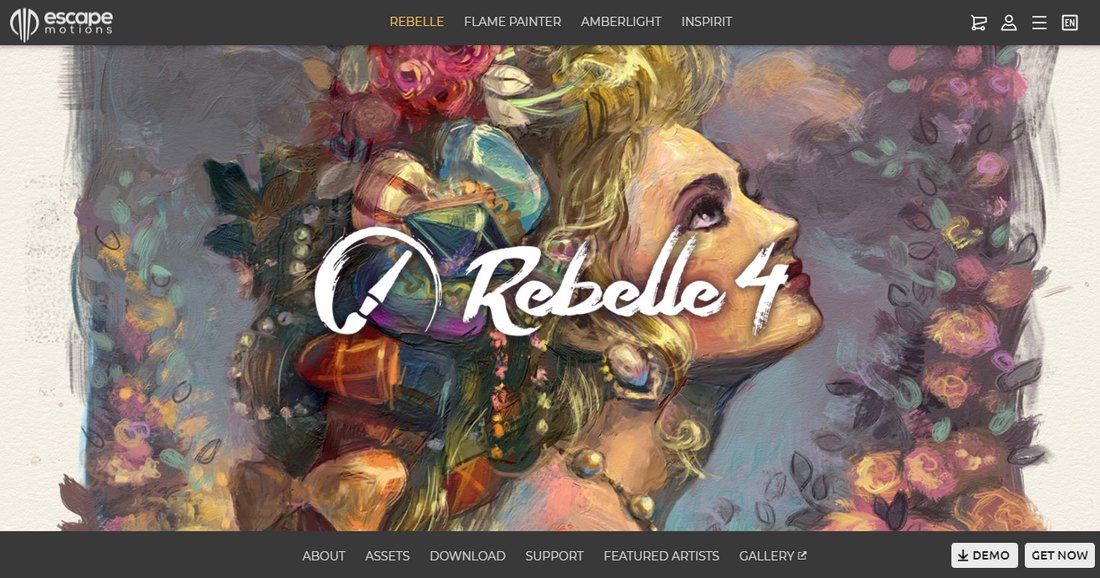
Task: Open the Download section link
Action: tap(467, 556)
